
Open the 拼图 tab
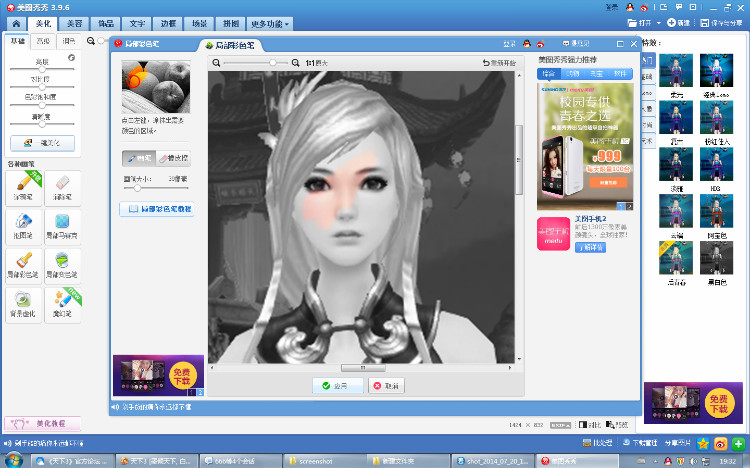pyautogui.click(x=231, y=23)
